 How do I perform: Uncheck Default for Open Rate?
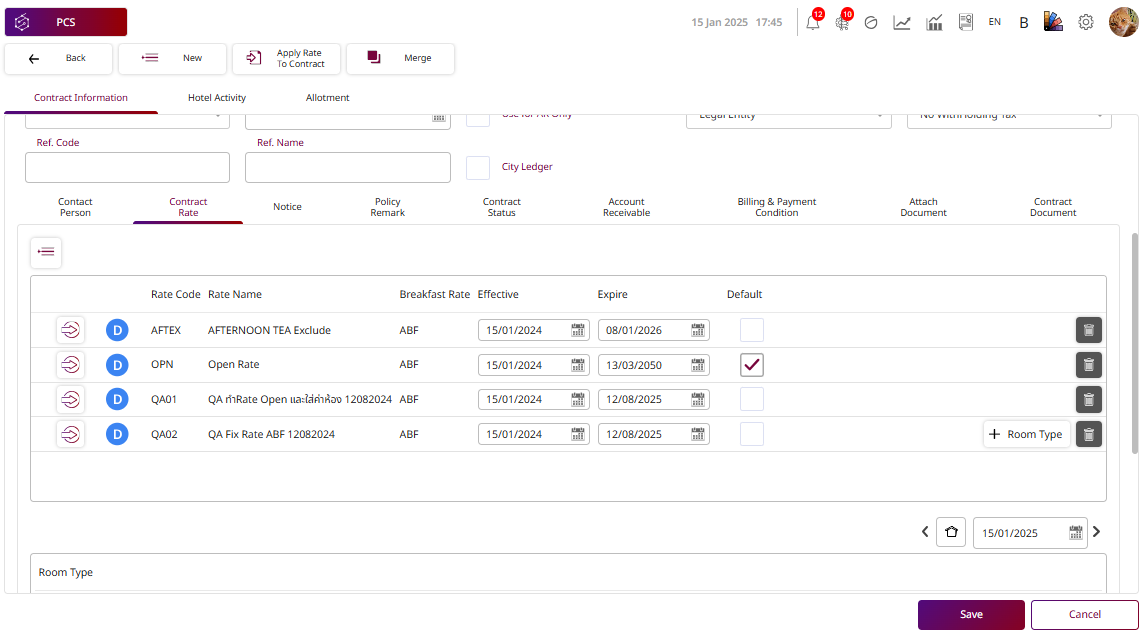click(752, 365)
